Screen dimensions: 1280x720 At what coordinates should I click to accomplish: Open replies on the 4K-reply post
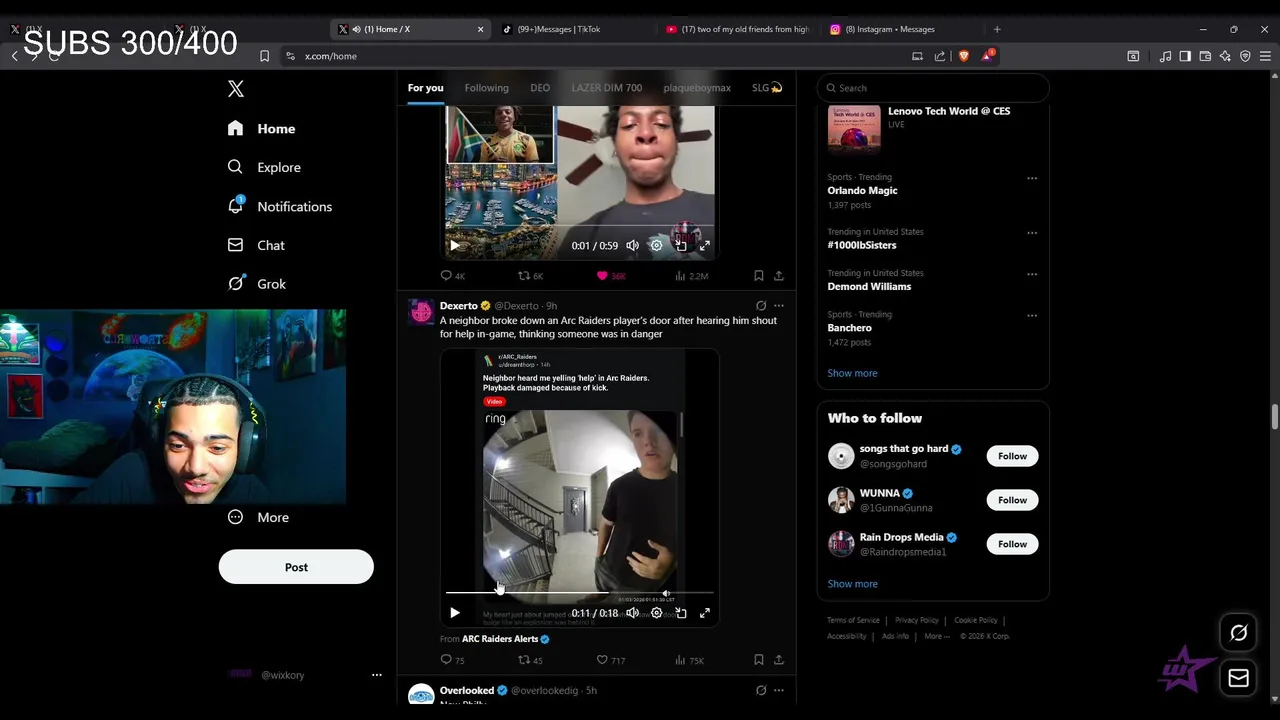(x=452, y=276)
